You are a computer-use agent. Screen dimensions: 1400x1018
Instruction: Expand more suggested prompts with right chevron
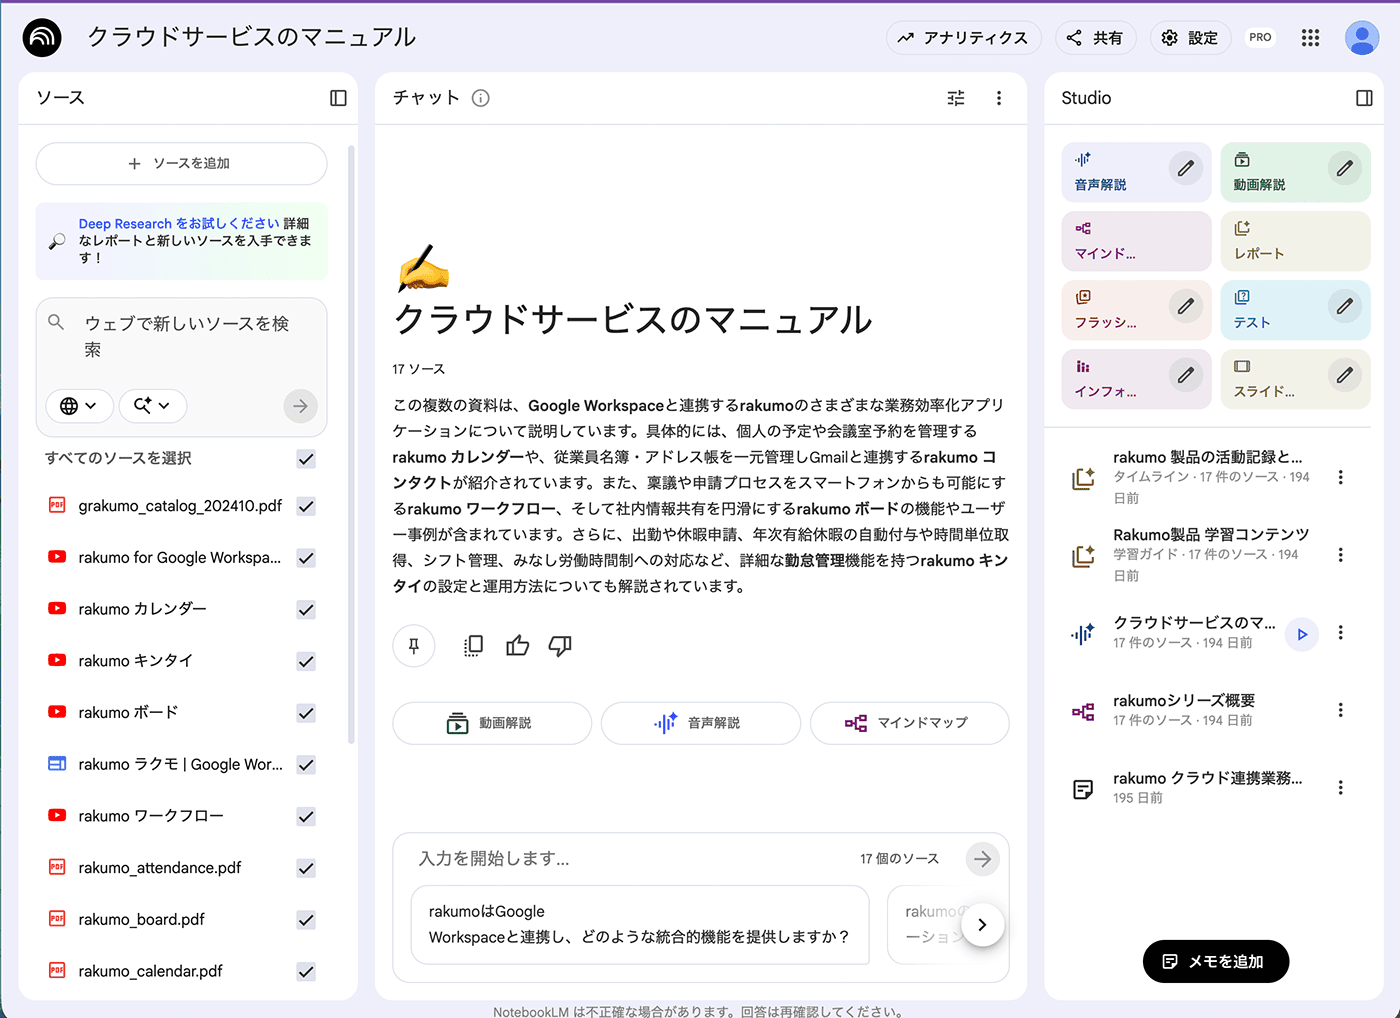click(x=983, y=924)
